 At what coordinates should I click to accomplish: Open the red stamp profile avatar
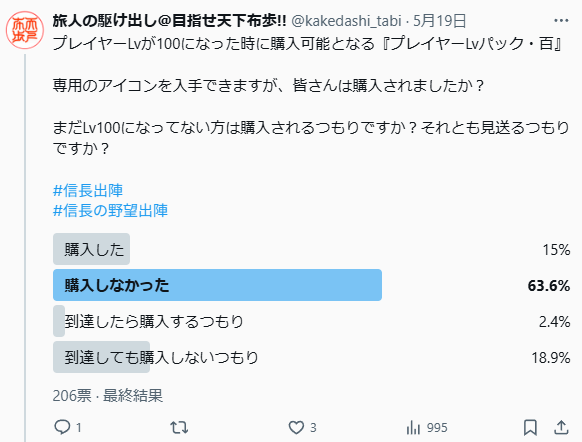click(x=25, y=30)
